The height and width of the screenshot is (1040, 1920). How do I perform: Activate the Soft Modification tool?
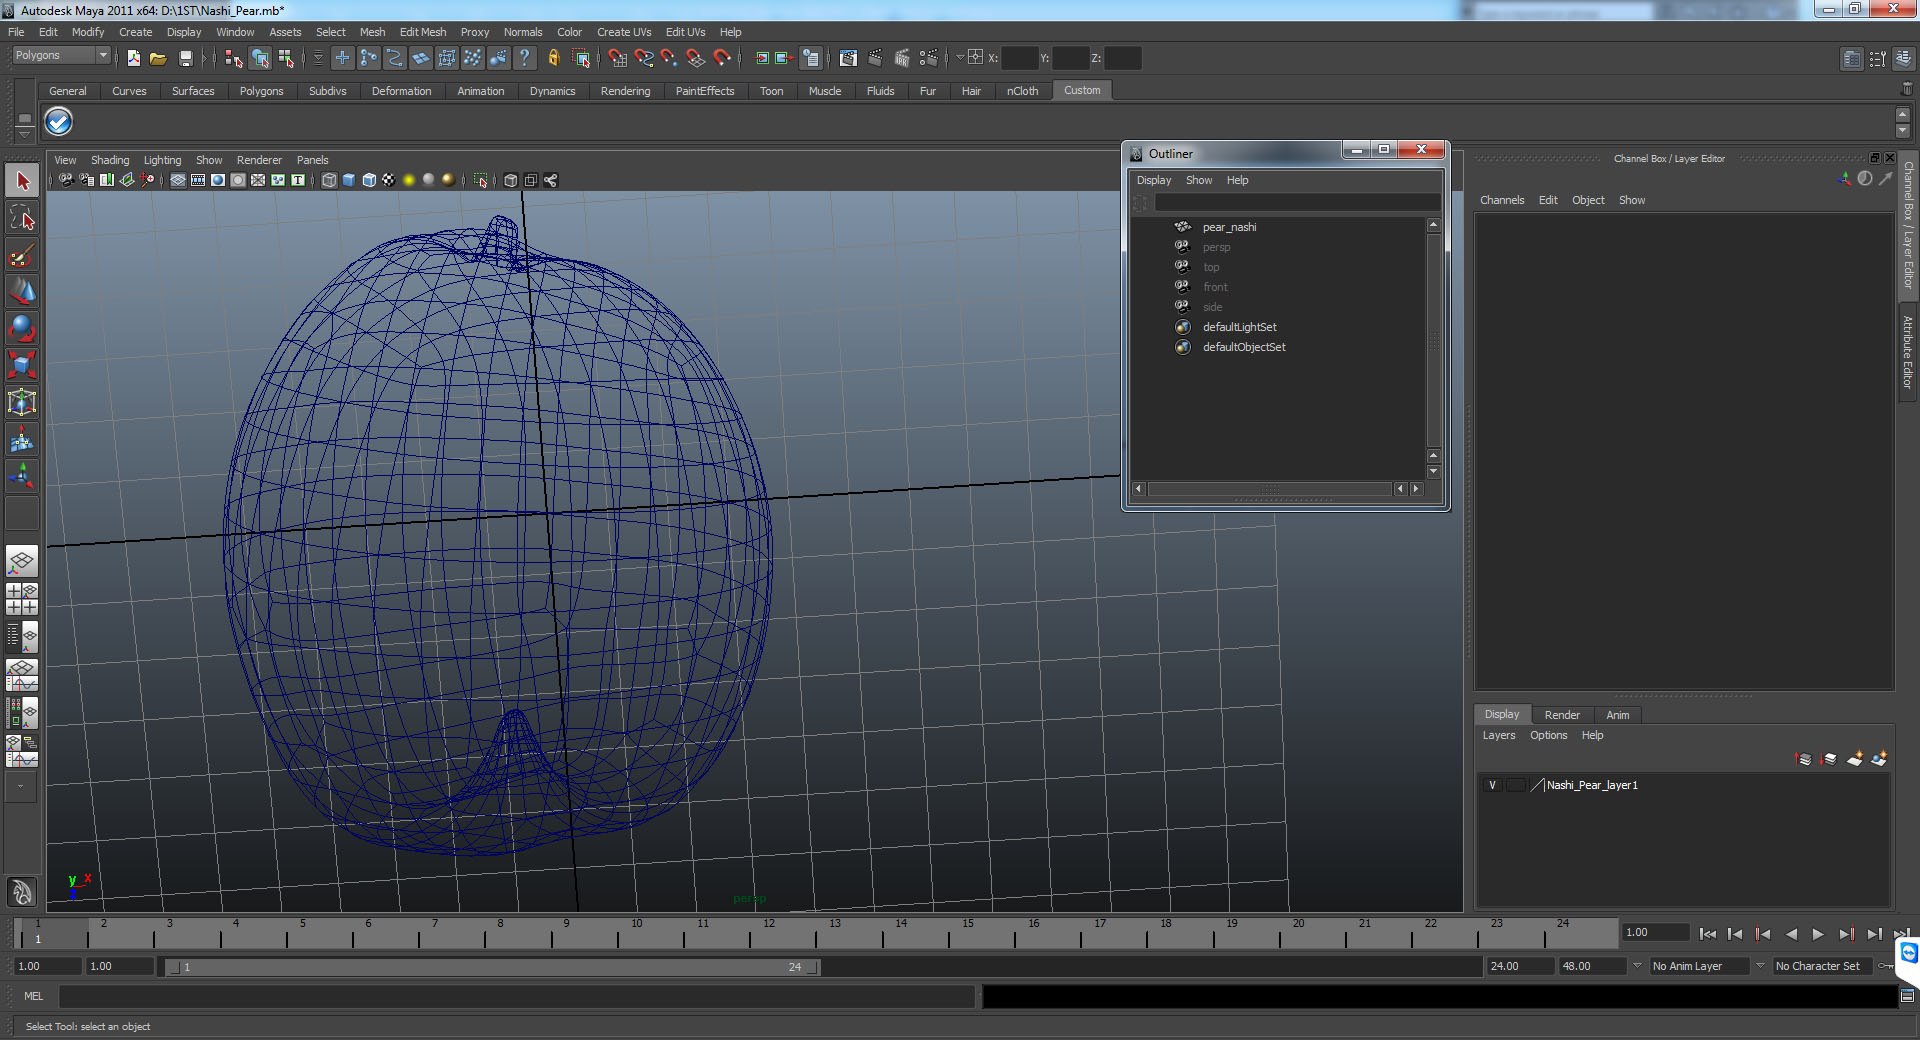[x=22, y=439]
